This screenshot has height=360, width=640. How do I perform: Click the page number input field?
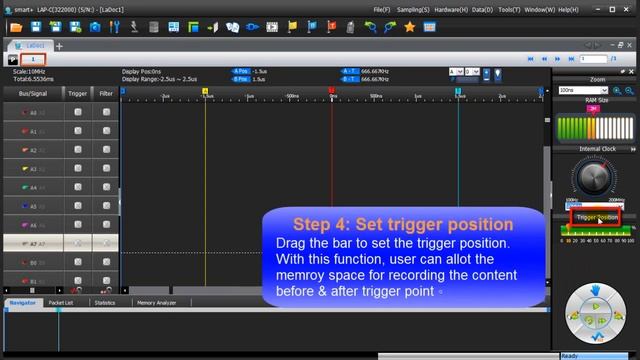[x=593, y=59]
